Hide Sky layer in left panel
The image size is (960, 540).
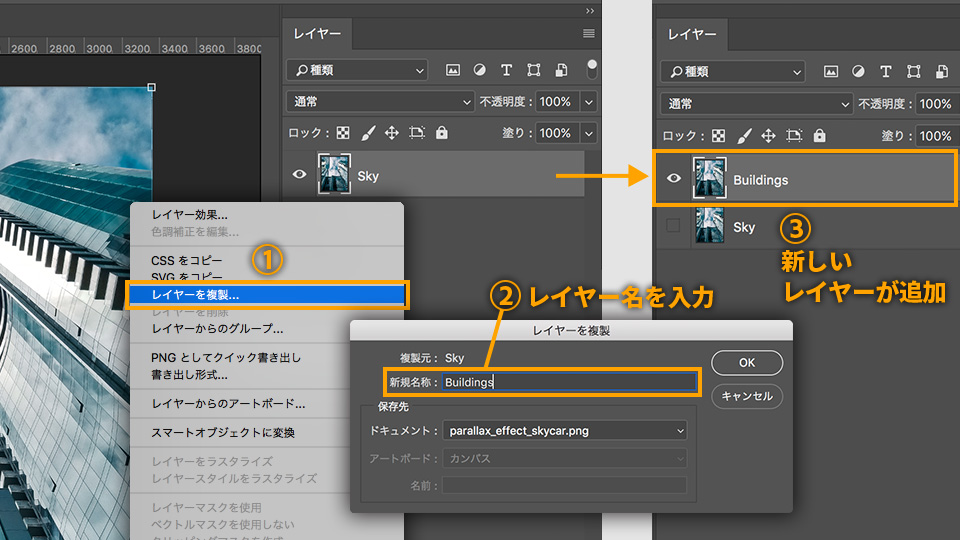coord(299,174)
